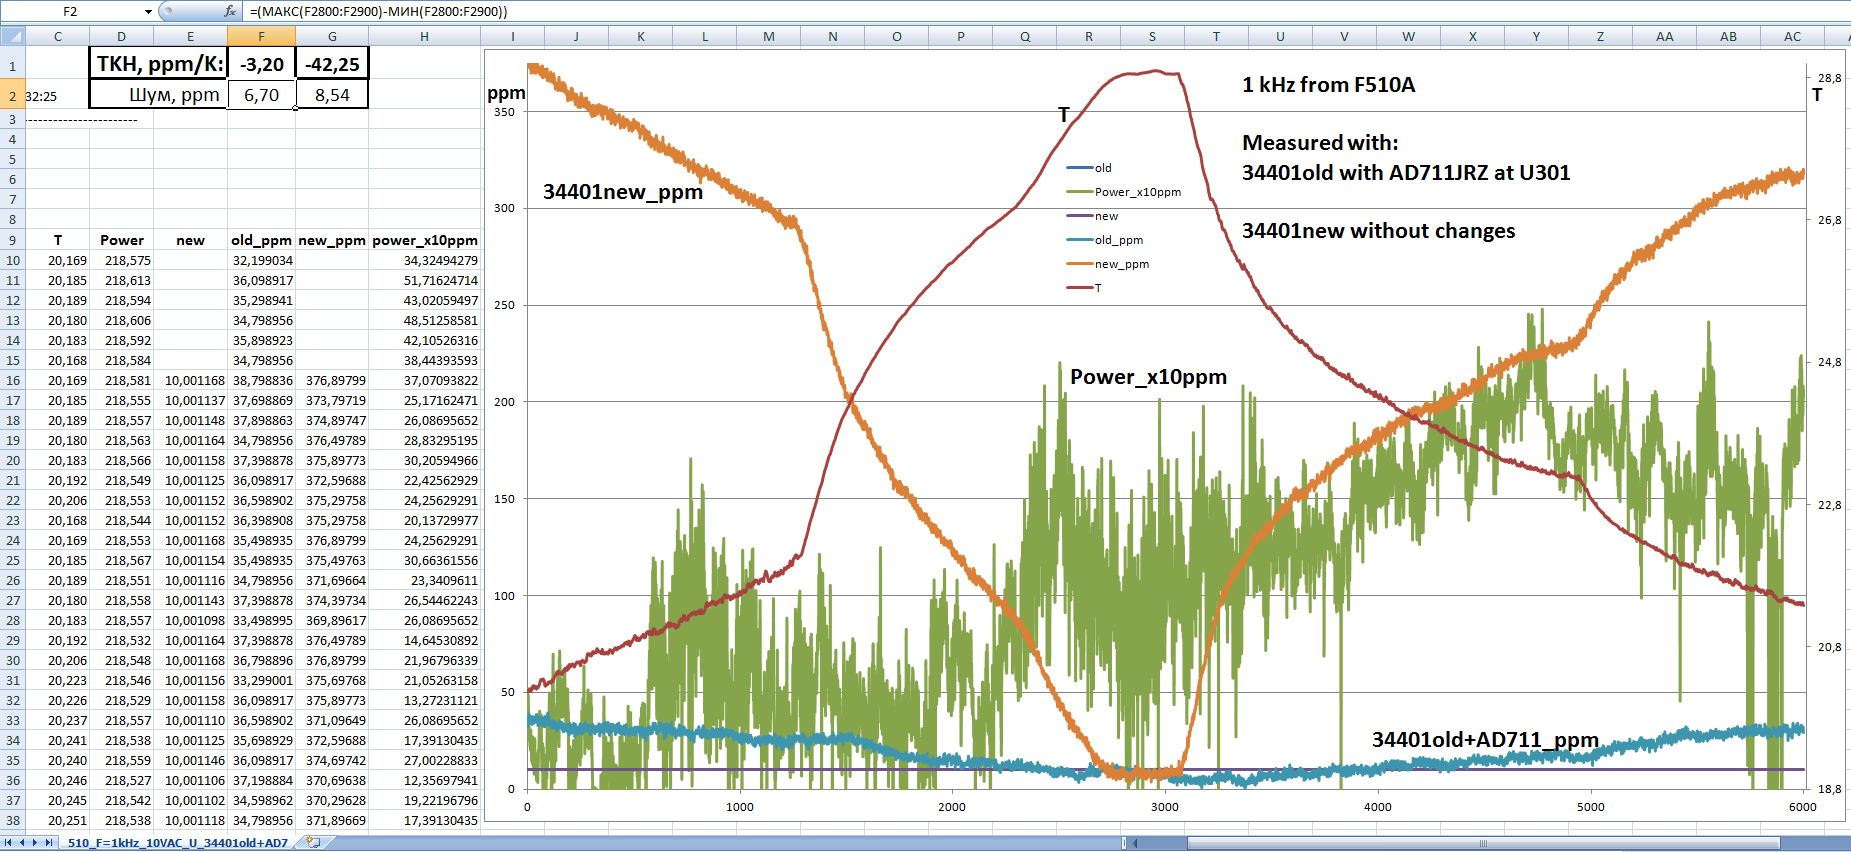Jump to first sheet with navigation arrow
Image resolution: width=1851 pixels, height=852 pixels.
click(8, 843)
